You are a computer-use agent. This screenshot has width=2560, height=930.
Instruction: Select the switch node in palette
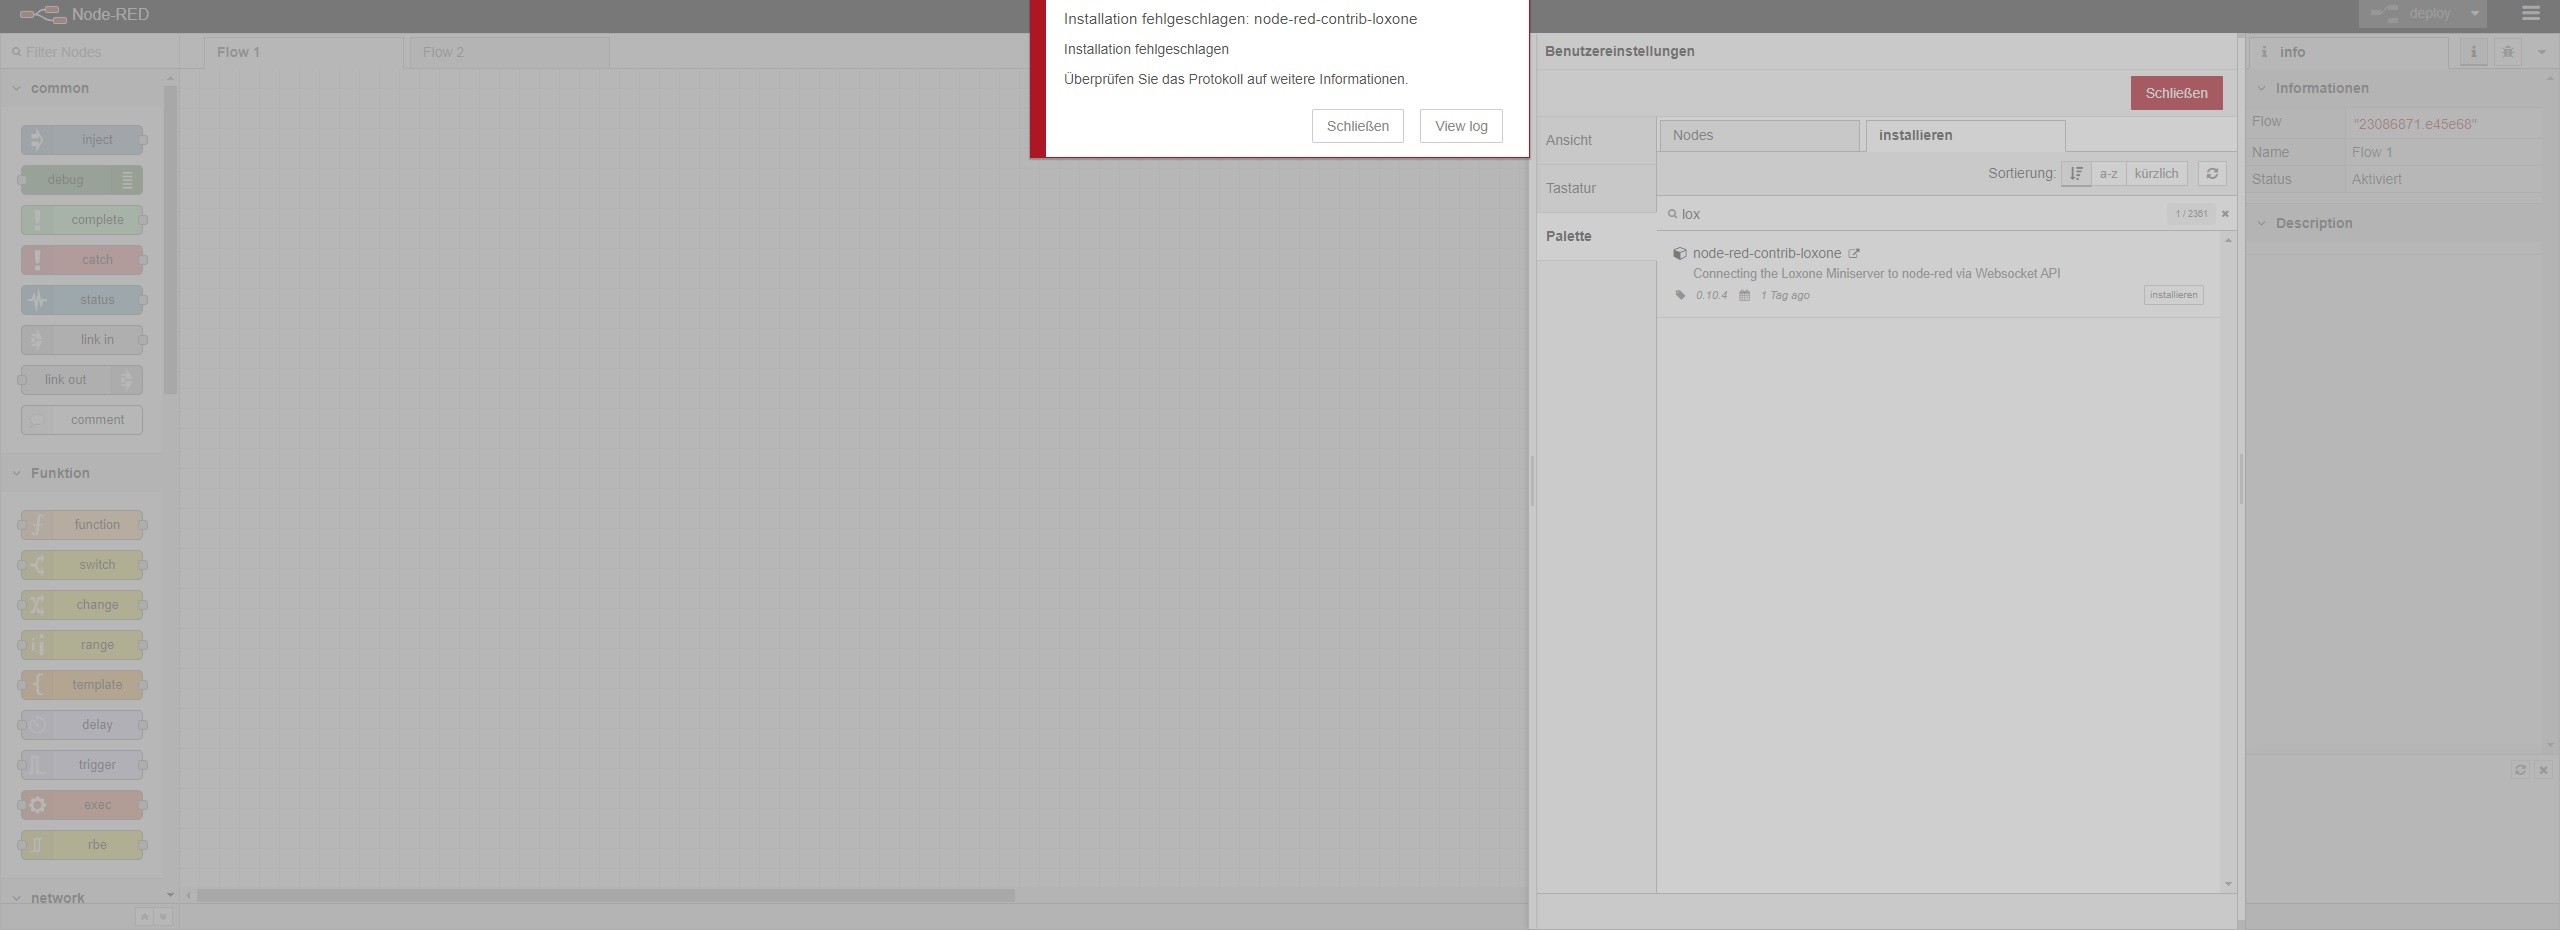82,565
